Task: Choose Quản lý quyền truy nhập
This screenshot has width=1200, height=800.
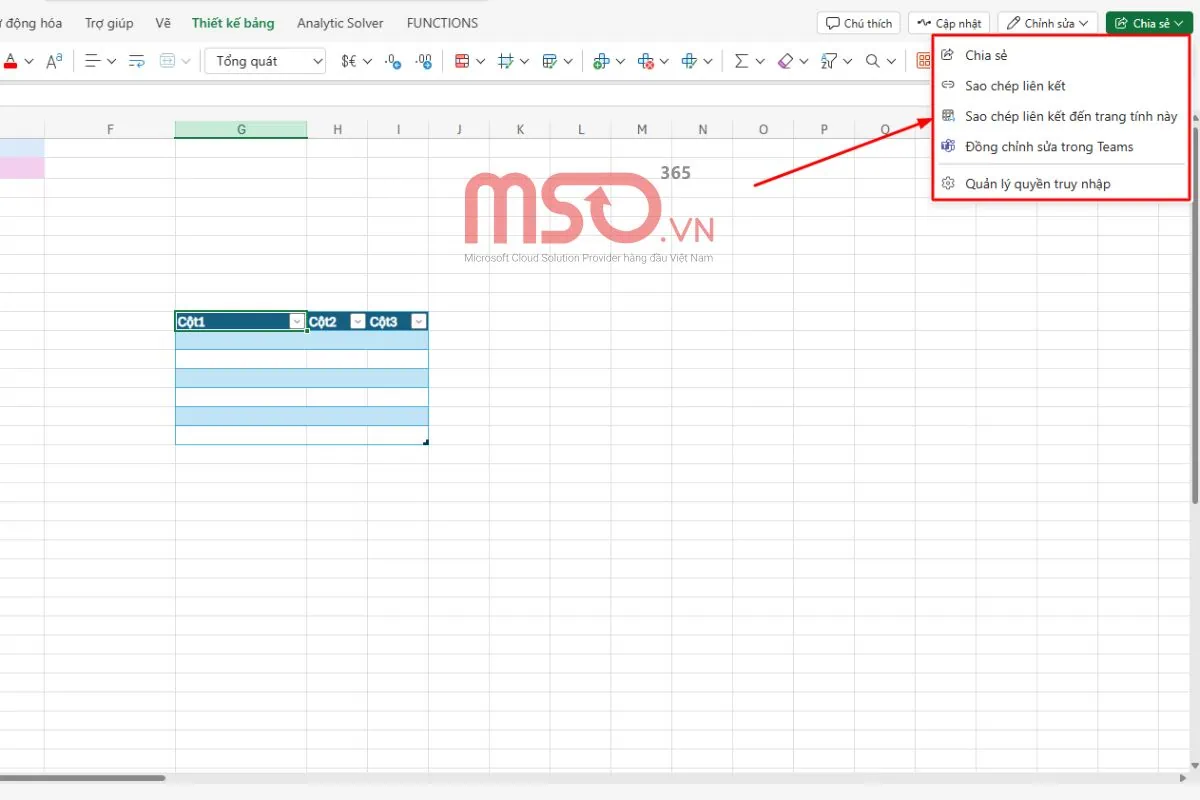Action: [x=1037, y=184]
